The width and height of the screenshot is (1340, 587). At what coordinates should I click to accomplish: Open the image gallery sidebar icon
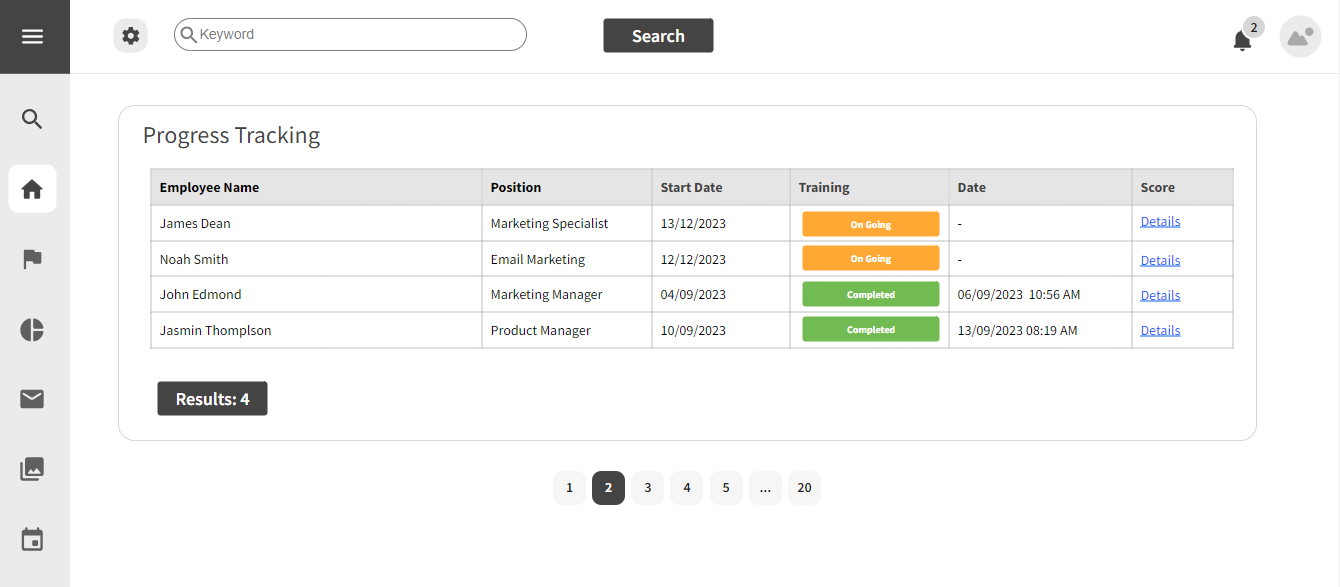click(x=32, y=468)
